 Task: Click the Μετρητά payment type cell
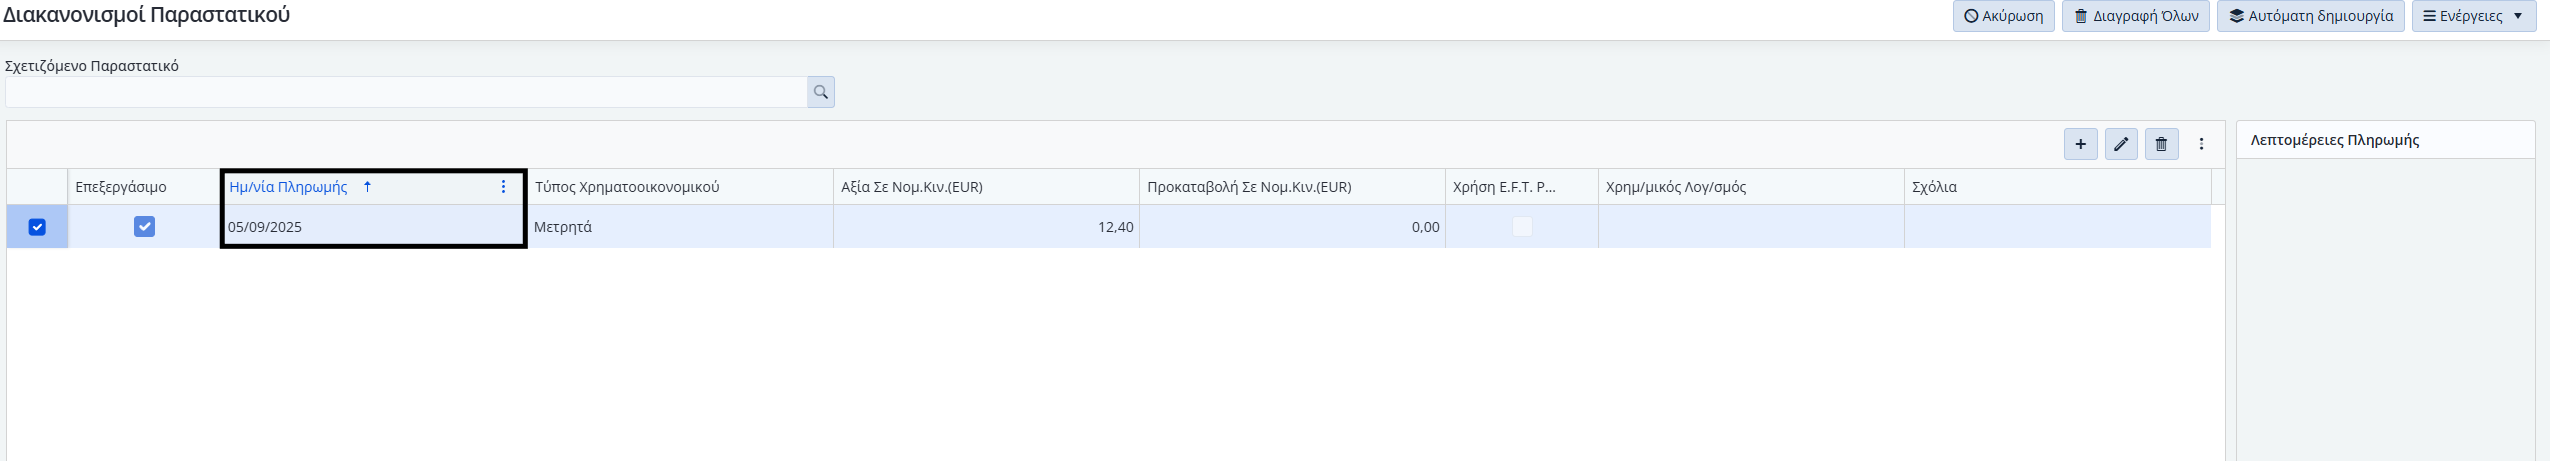(x=563, y=227)
